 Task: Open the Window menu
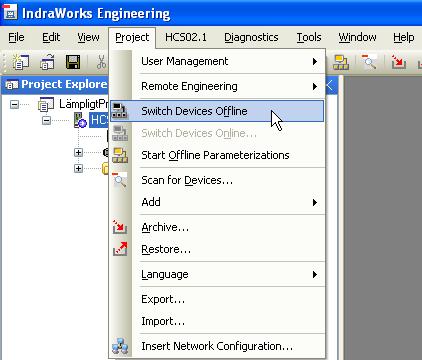point(357,37)
